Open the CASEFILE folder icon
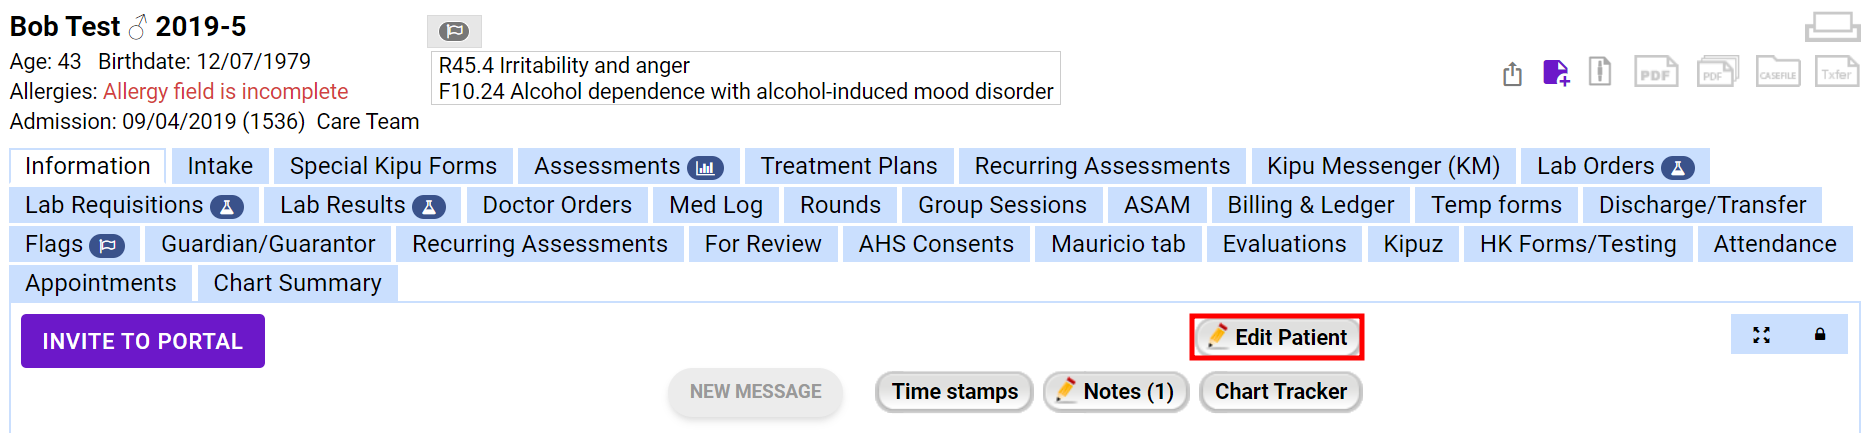 click(x=1778, y=73)
